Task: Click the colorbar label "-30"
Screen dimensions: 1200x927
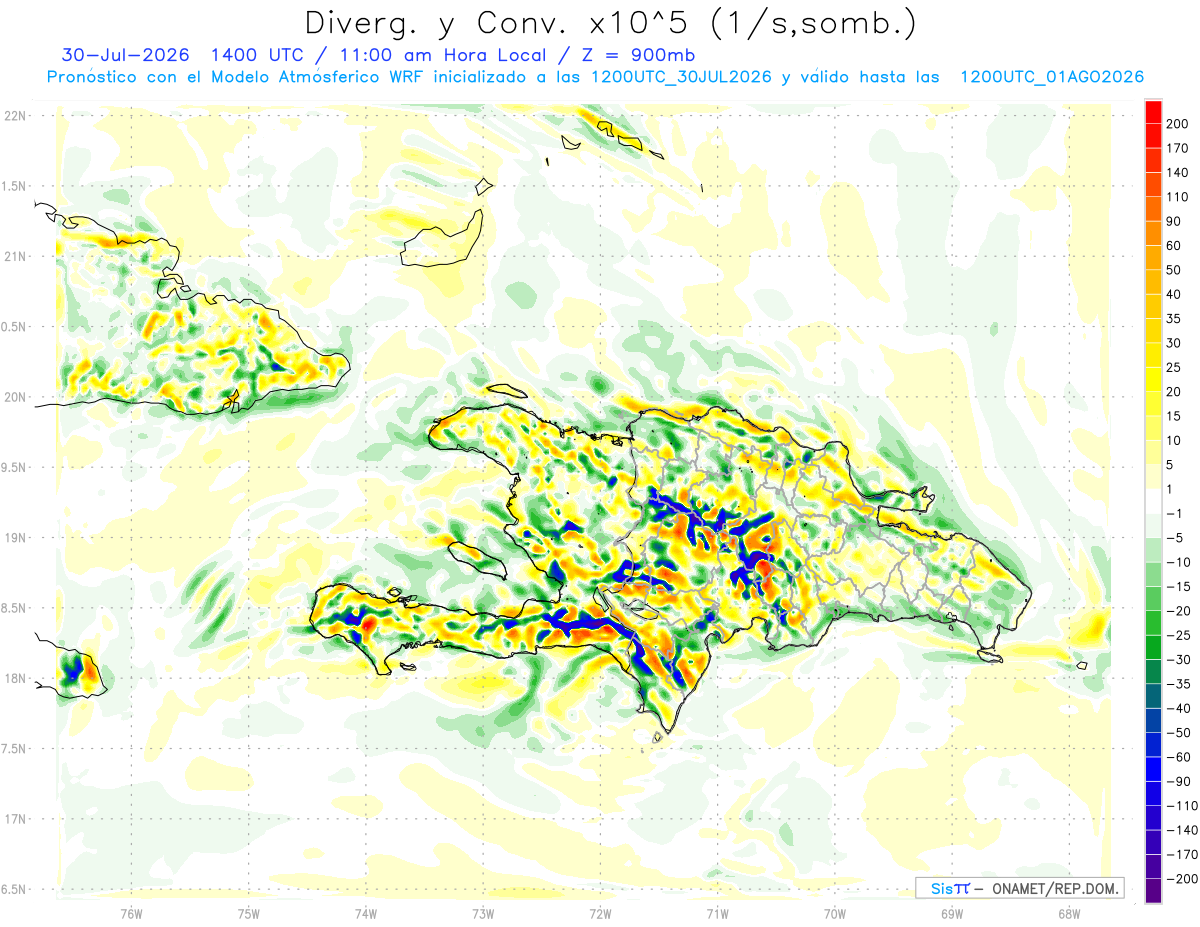Action: 1178,659
